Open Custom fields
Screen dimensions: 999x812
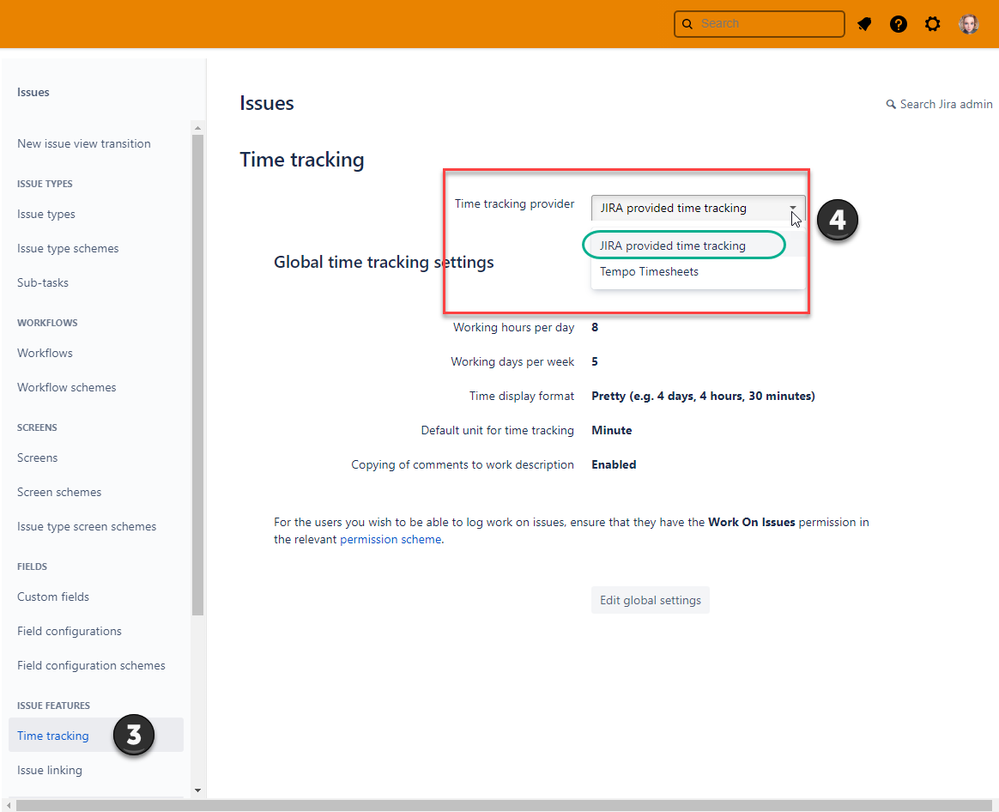coord(53,597)
